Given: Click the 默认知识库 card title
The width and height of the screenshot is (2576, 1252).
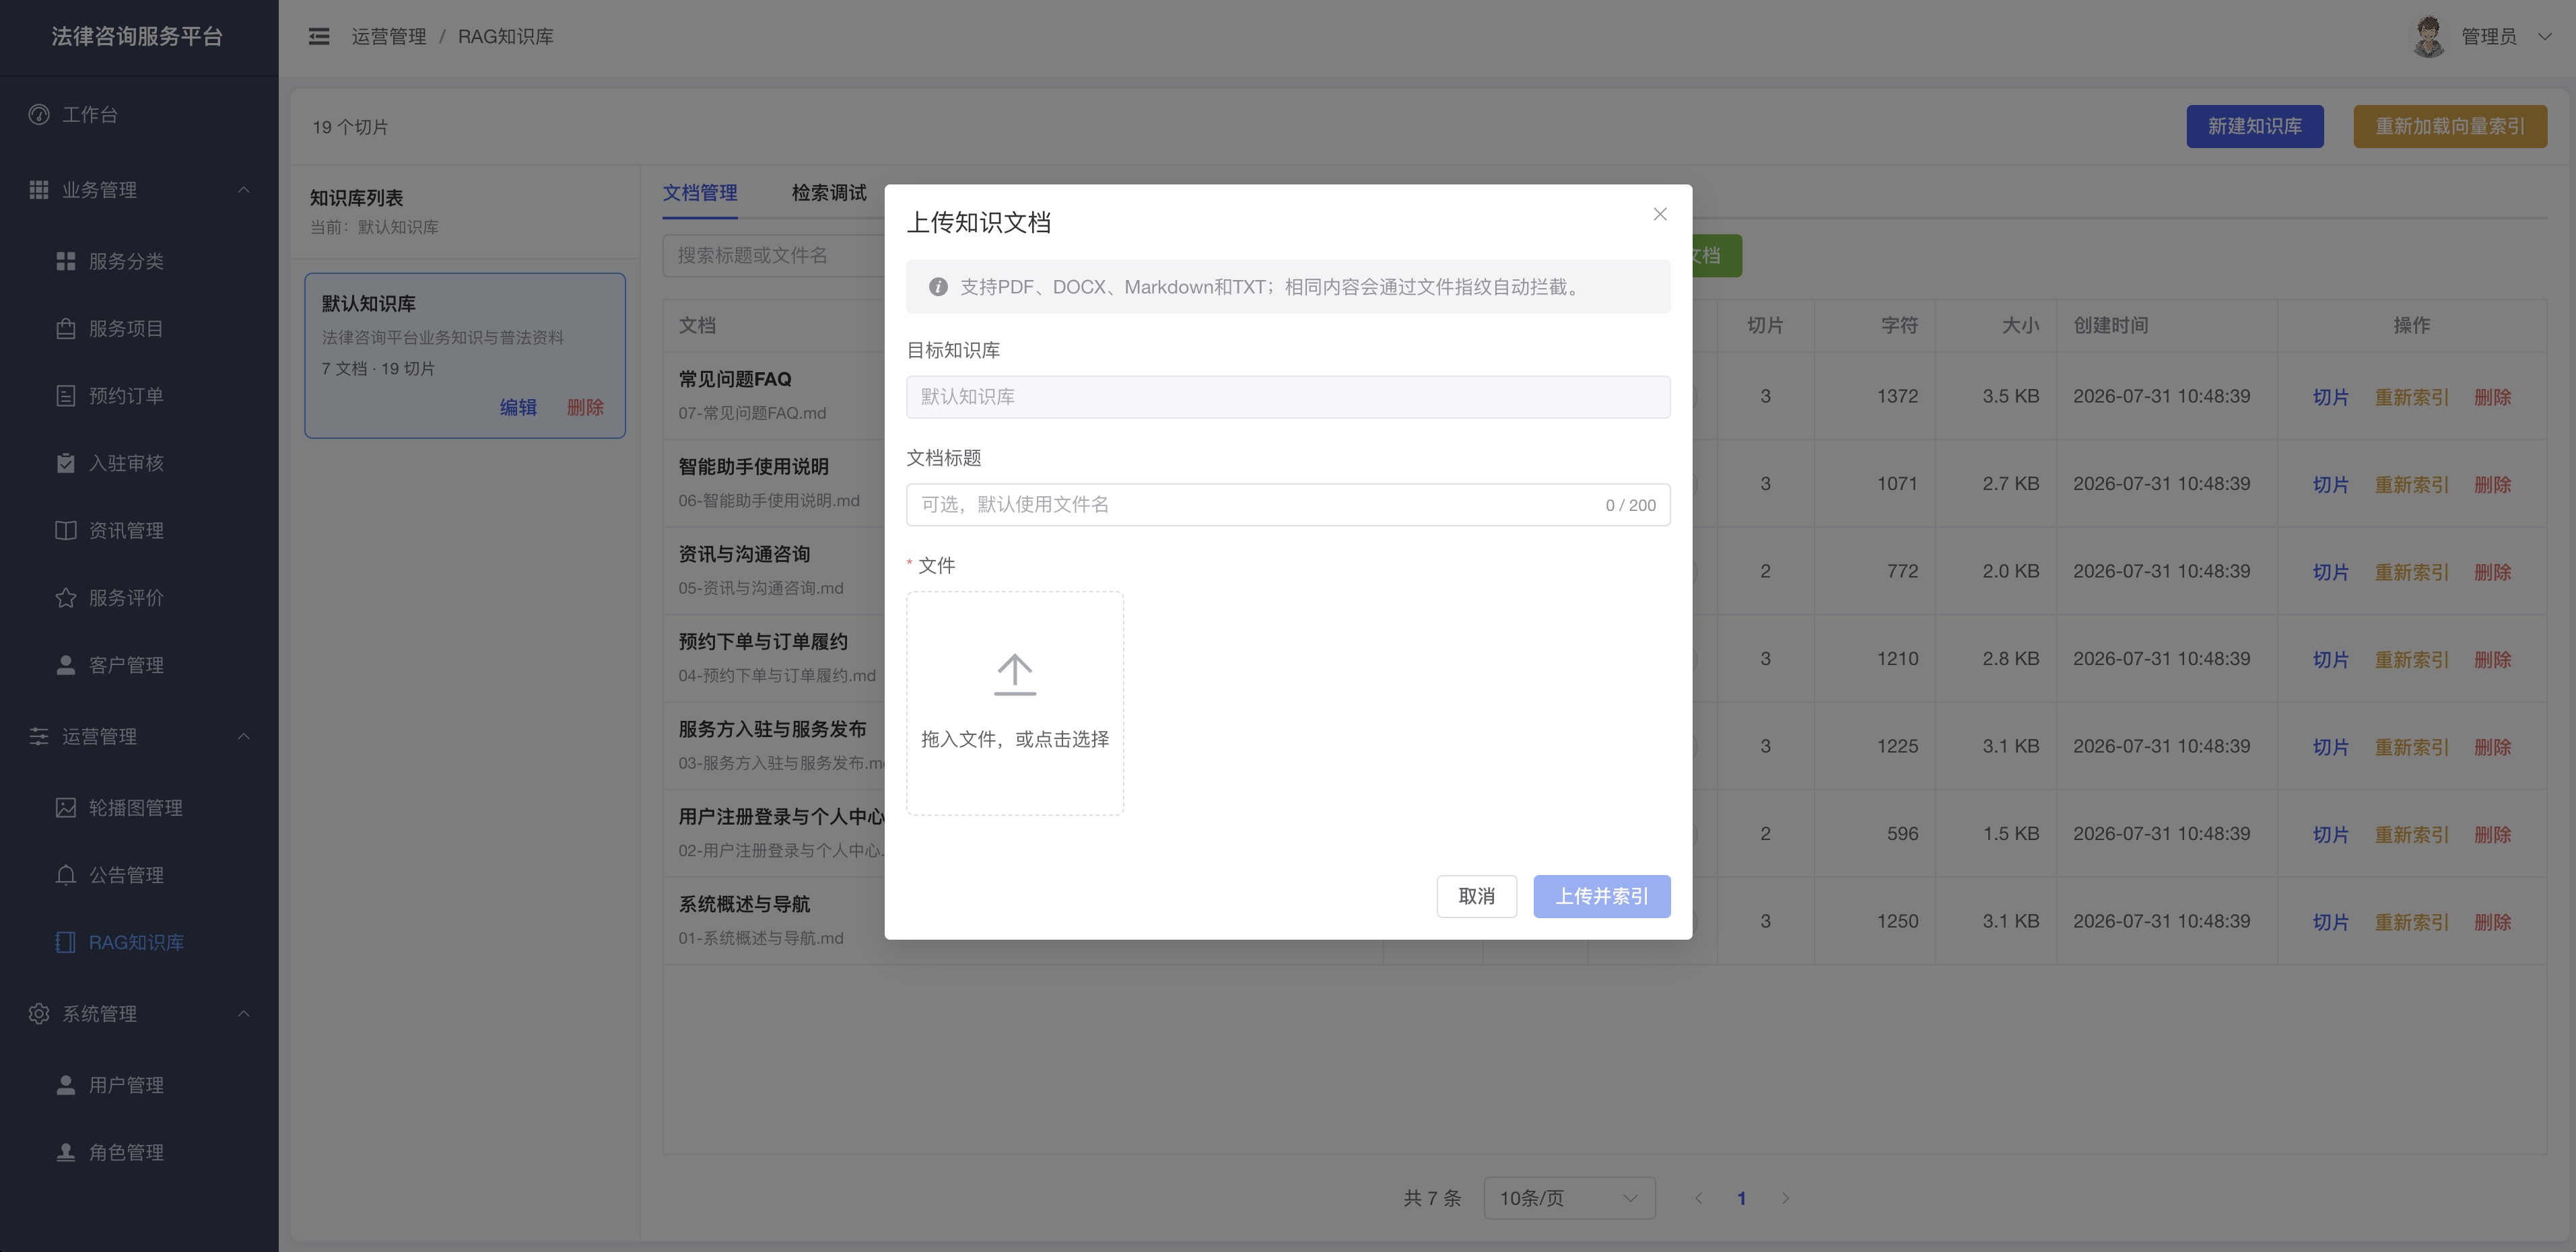Looking at the screenshot, I should click(x=369, y=304).
